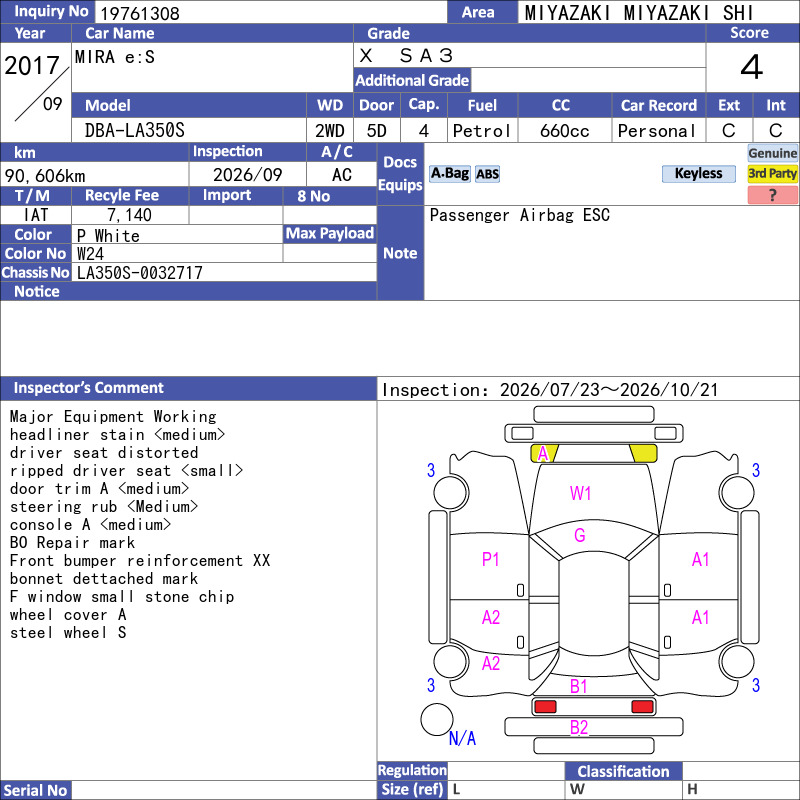The height and width of the screenshot is (800, 800).
Task: Click the B1 marker near rear hatch
Action: (x=579, y=686)
